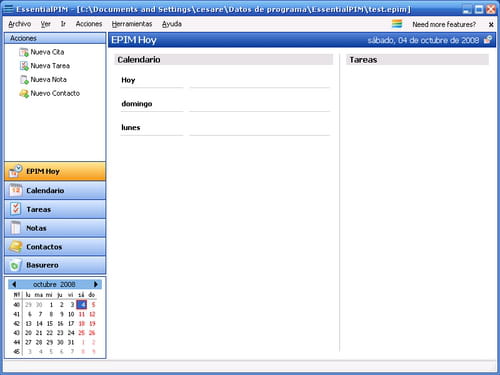The image size is (500, 375).
Task: Click the EPIM Hoy clock icon
Action: (x=15, y=171)
